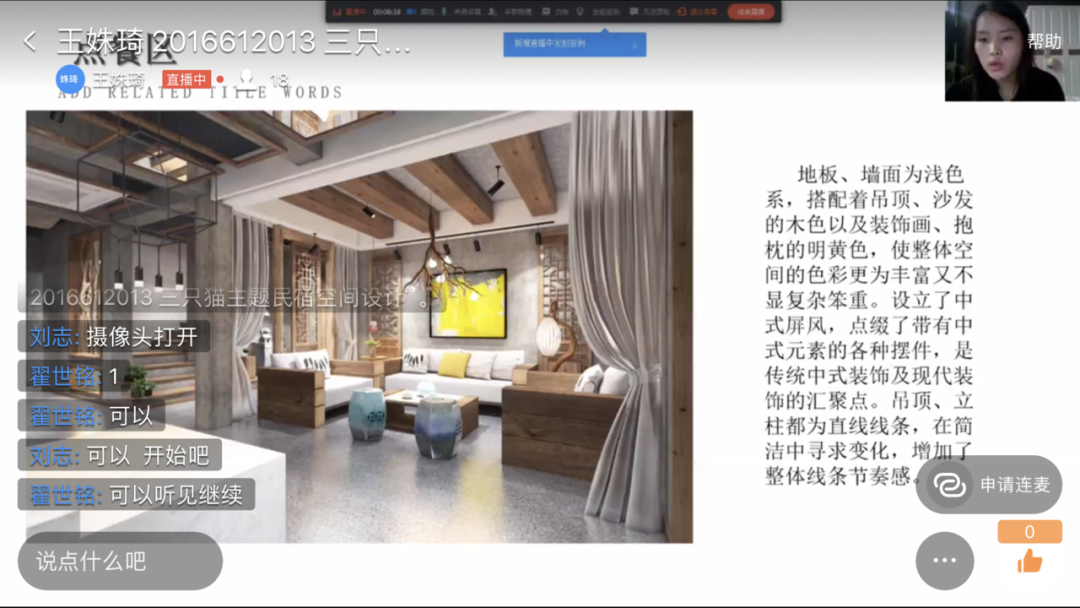The width and height of the screenshot is (1080, 608).
Task: Click the location pin sign-in icon
Action: pos(580,12)
